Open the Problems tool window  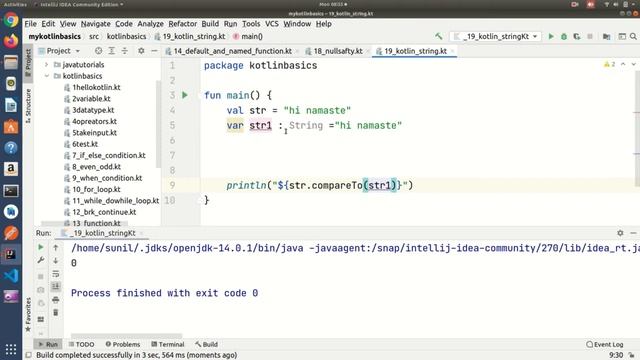tap(122, 344)
